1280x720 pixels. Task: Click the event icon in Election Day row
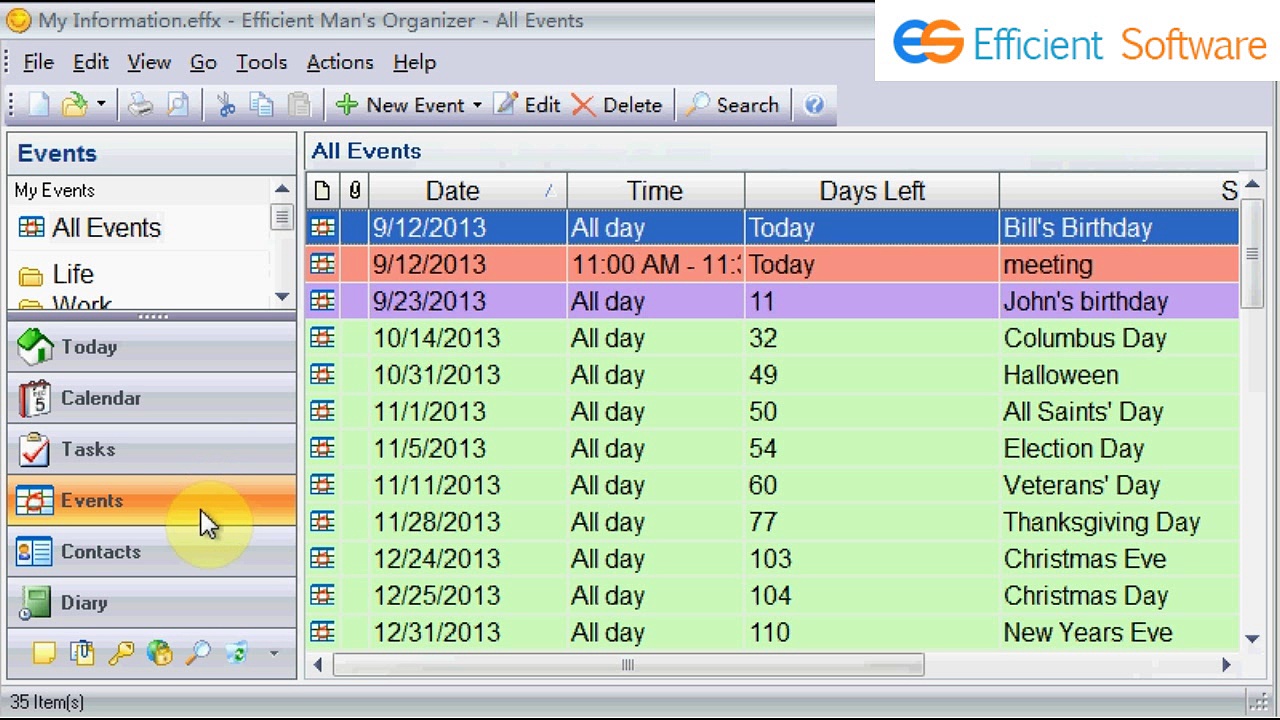point(322,448)
